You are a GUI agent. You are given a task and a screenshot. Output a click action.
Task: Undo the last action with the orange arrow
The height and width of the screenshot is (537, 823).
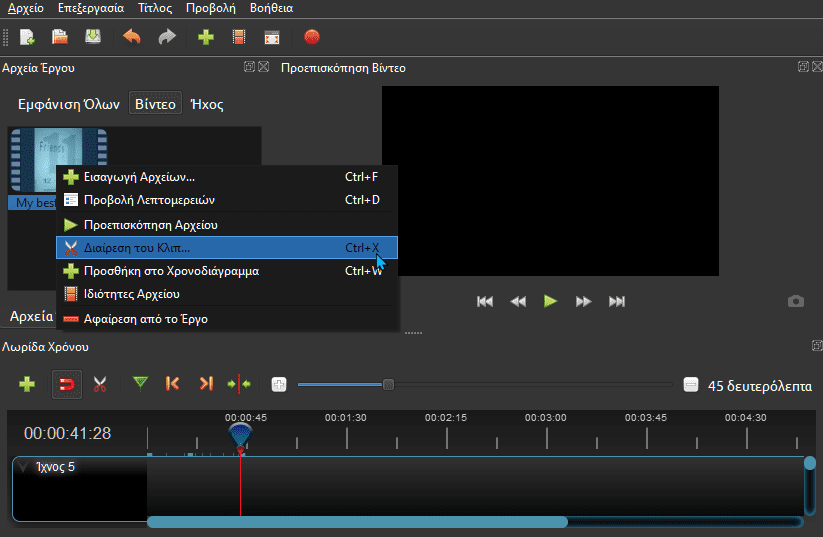(x=132, y=37)
